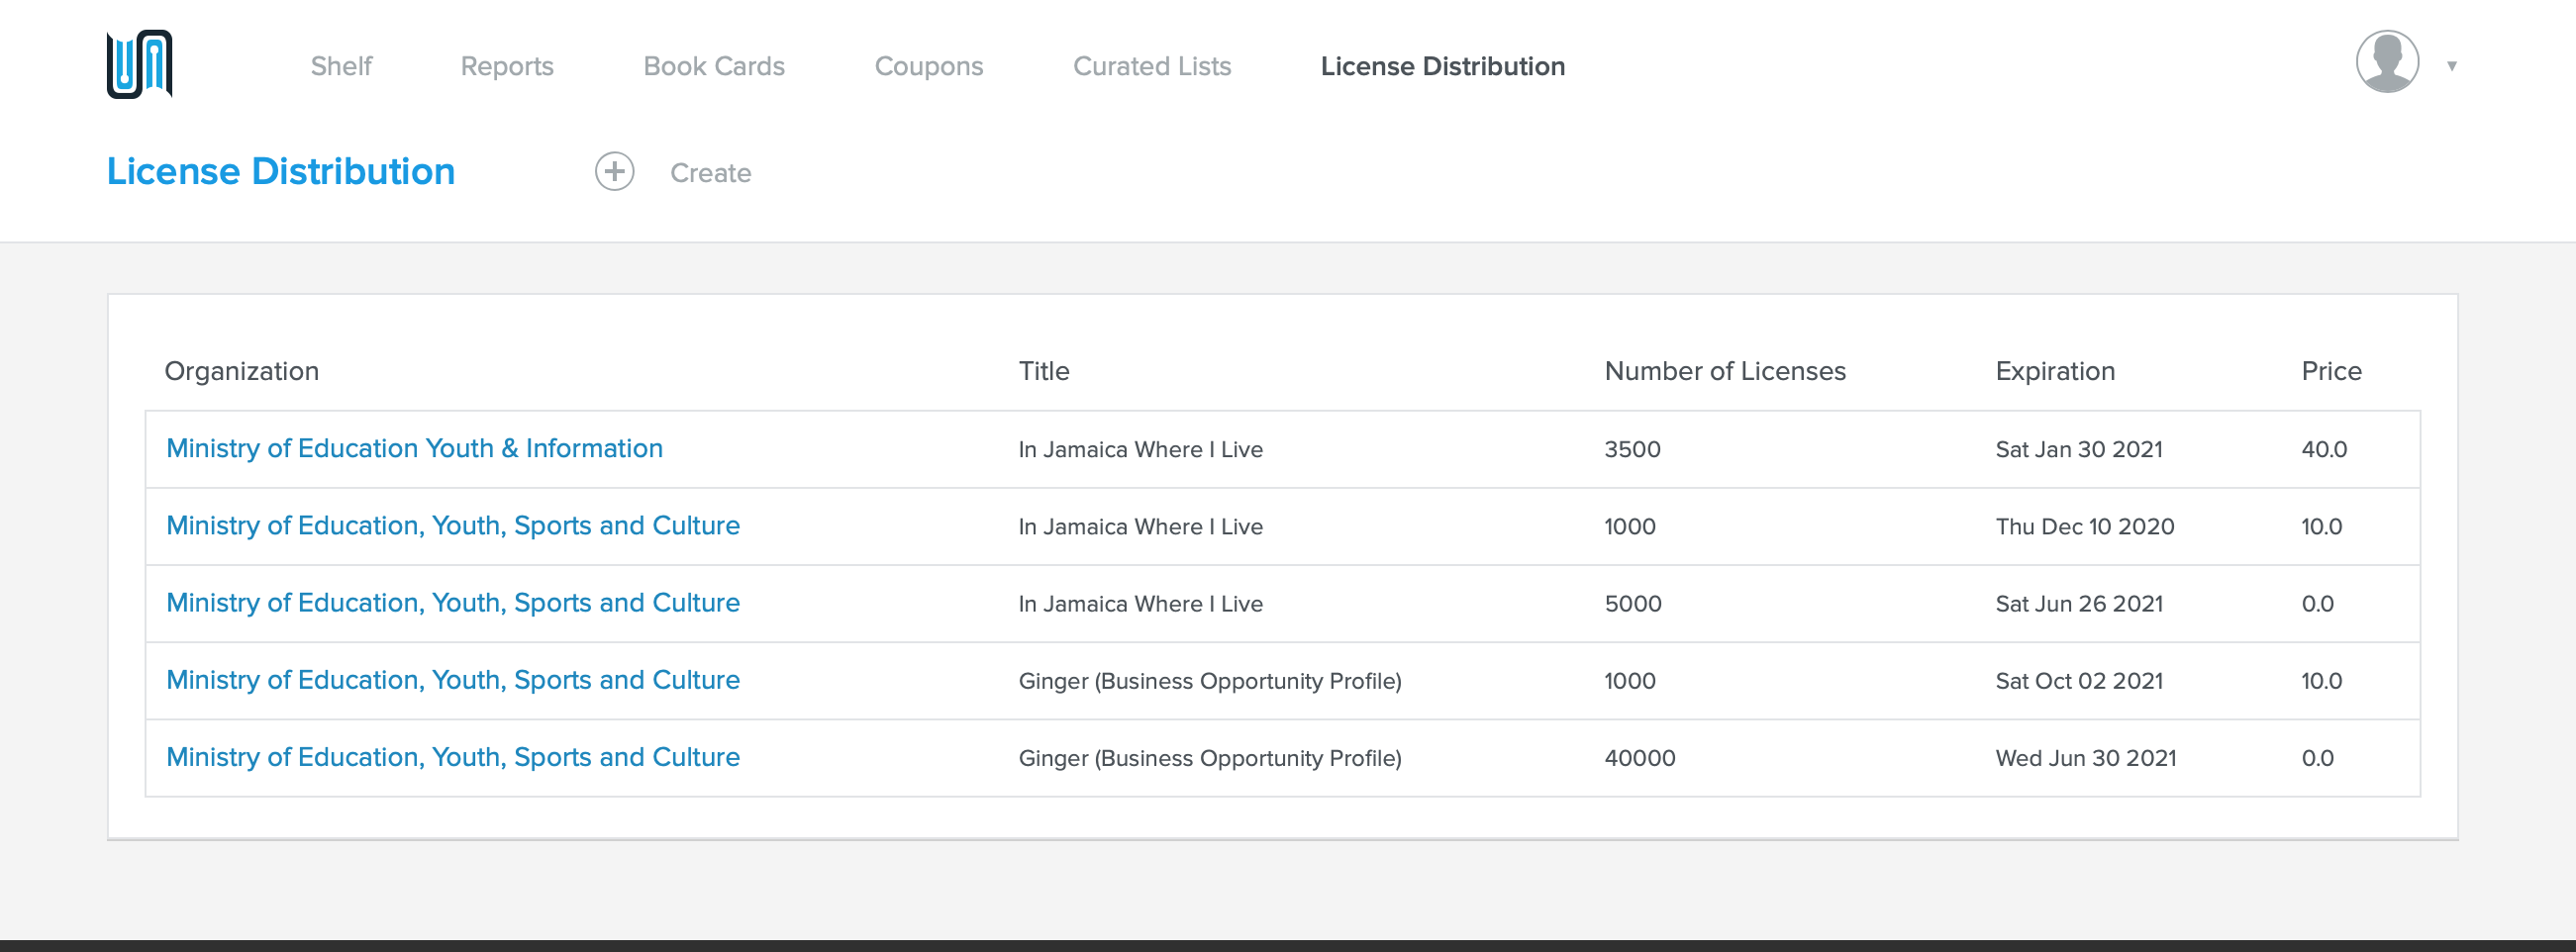Open the Shelf menu item
The height and width of the screenshot is (952, 2576).
(x=341, y=66)
